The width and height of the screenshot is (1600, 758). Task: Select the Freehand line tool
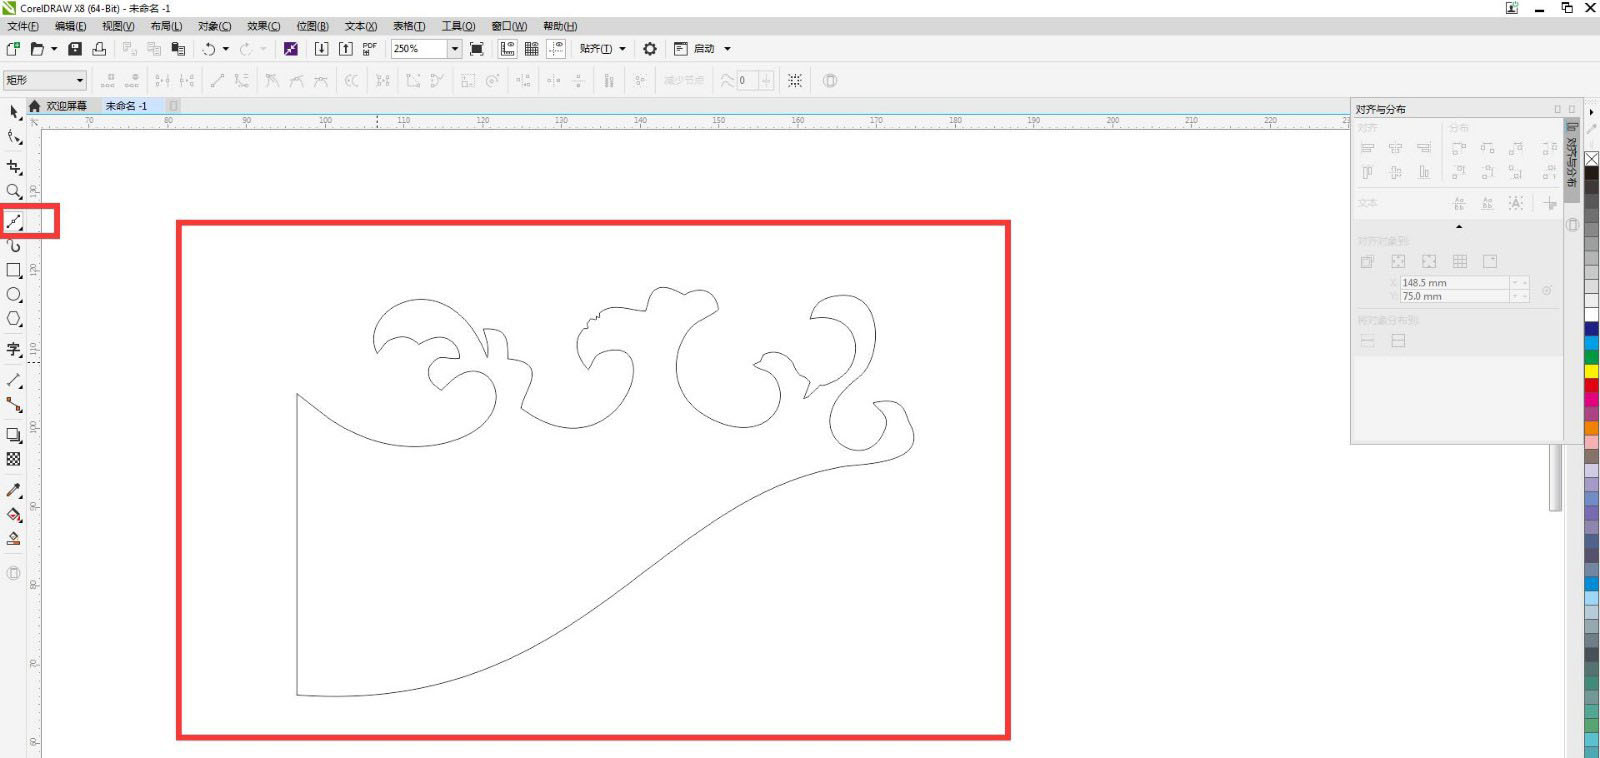(14, 221)
